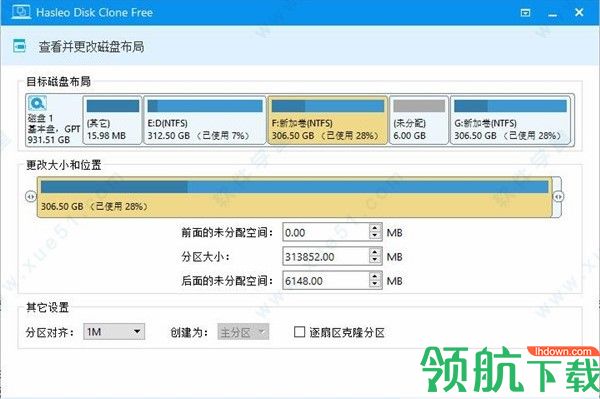This screenshot has height=399, width=600.
Task: Select the 磁盘 1 disk icon
Action: coord(37,103)
